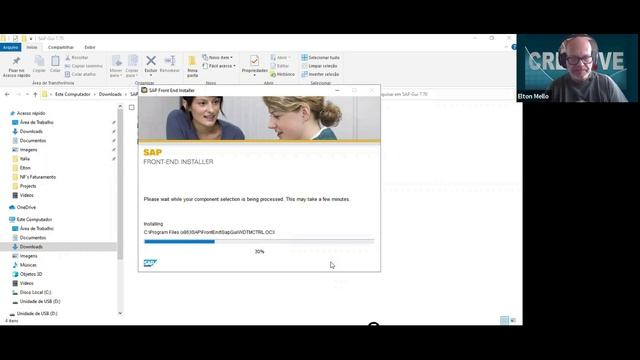Toggle the select-all checkbox in the file list

click(131, 107)
